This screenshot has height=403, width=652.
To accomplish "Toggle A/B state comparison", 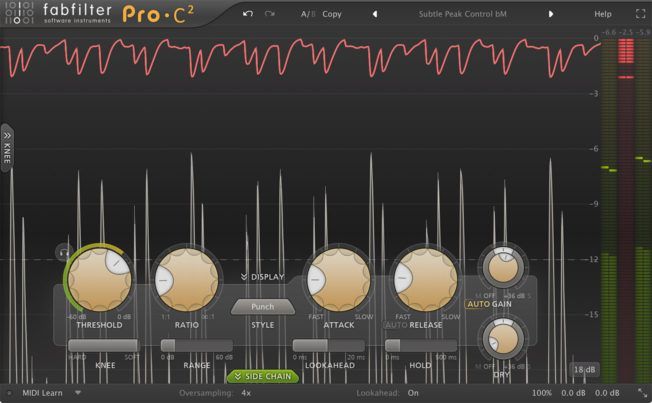I will pos(308,14).
